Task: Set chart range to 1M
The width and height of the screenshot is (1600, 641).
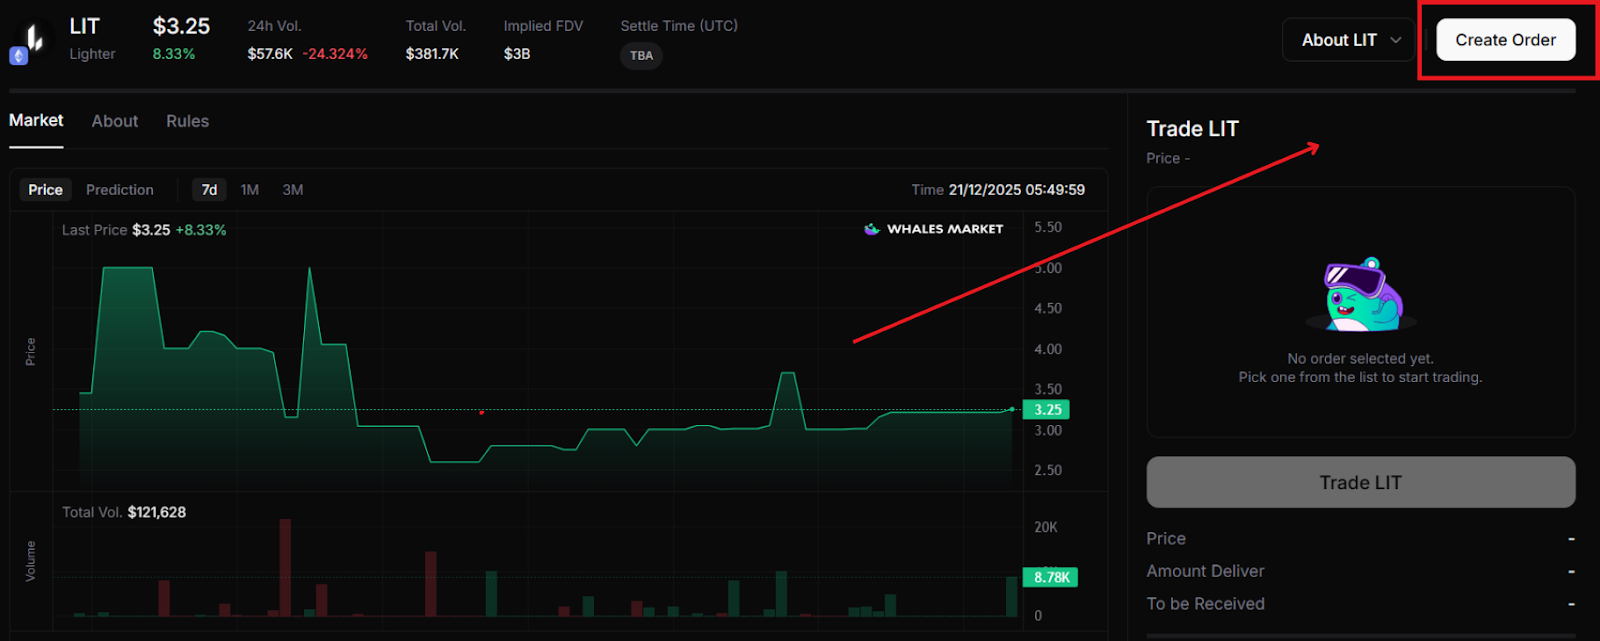Action: [x=250, y=190]
